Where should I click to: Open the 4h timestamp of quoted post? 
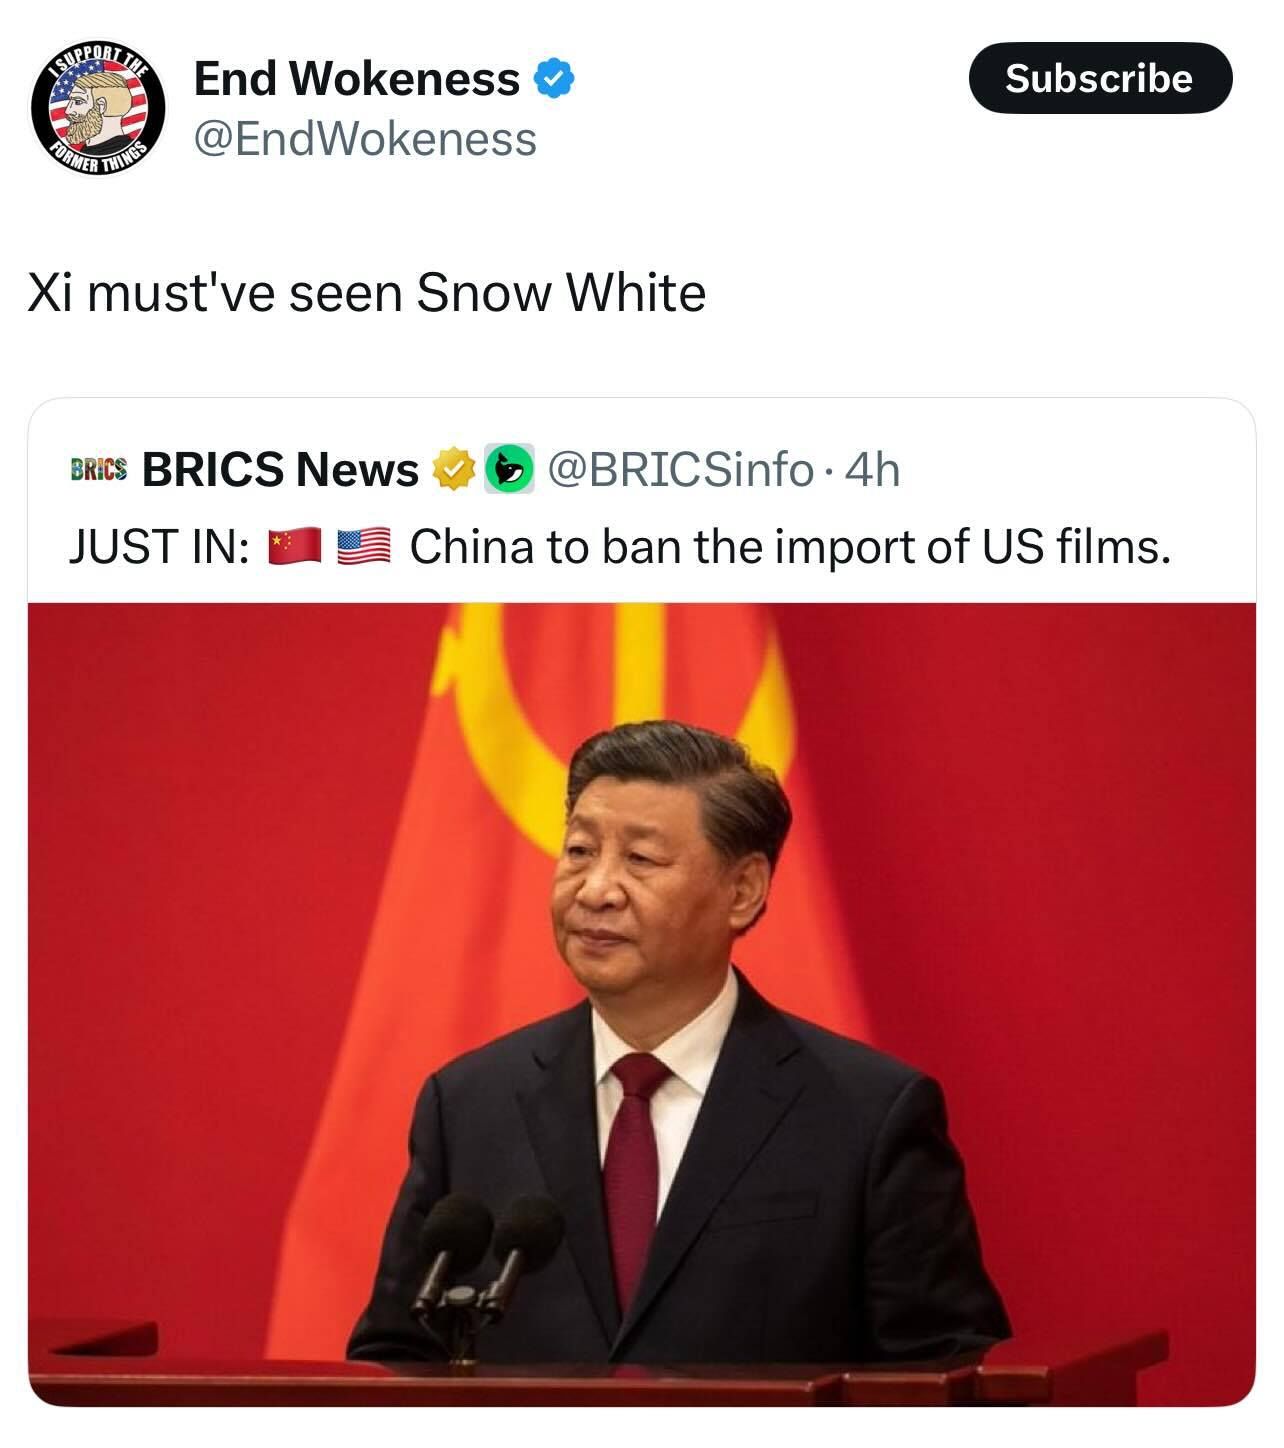(872, 469)
